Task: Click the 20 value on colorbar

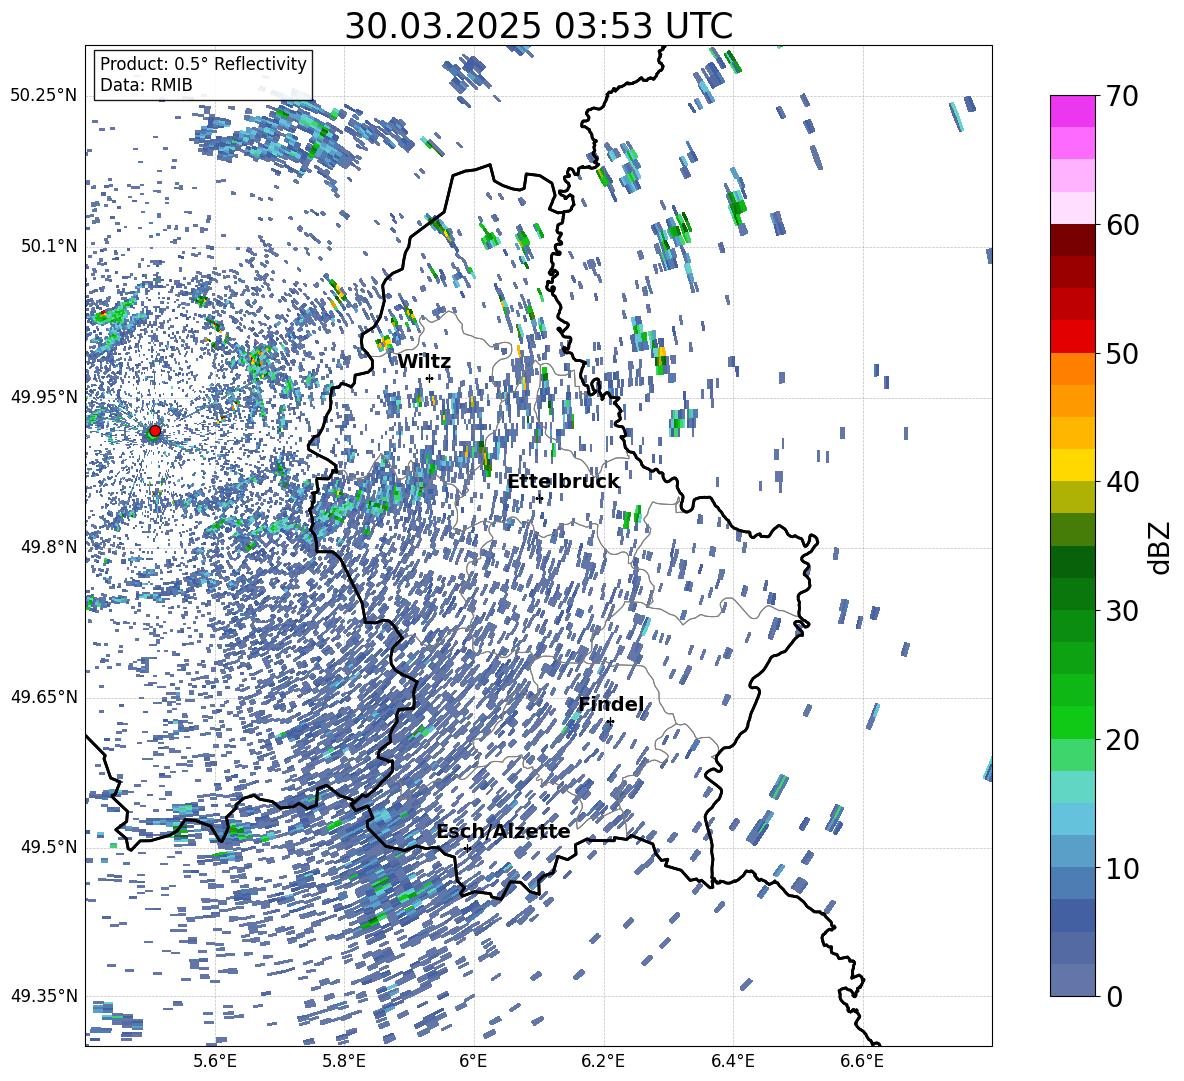Action: [x=1122, y=739]
